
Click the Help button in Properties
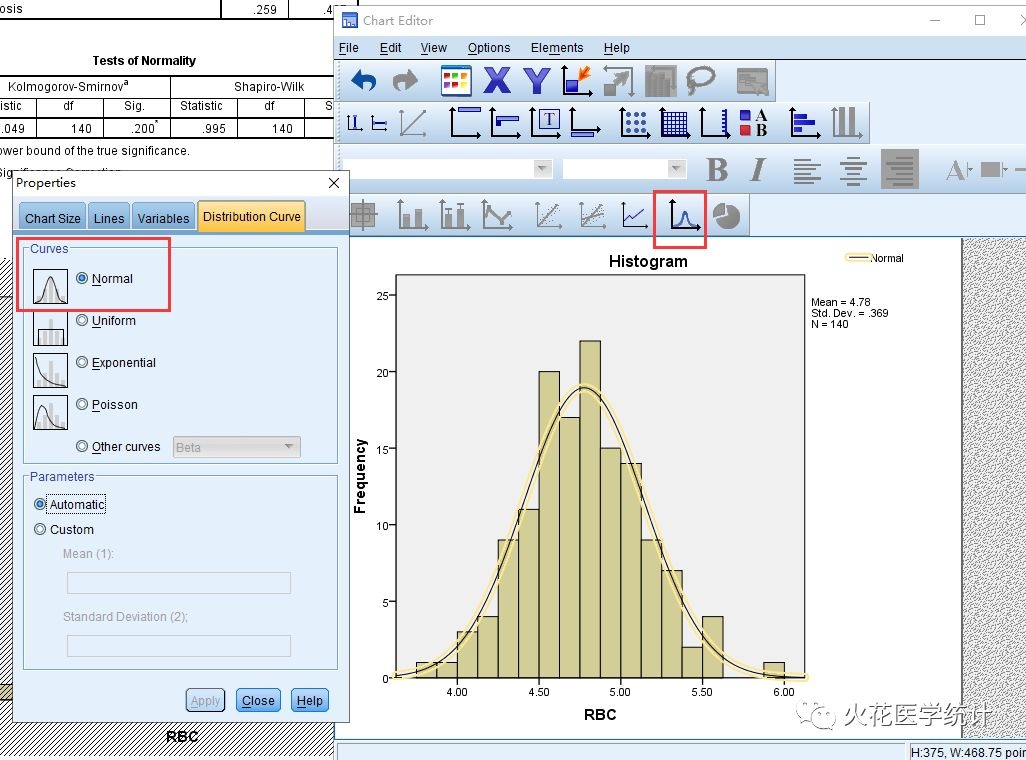(x=310, y=700)
